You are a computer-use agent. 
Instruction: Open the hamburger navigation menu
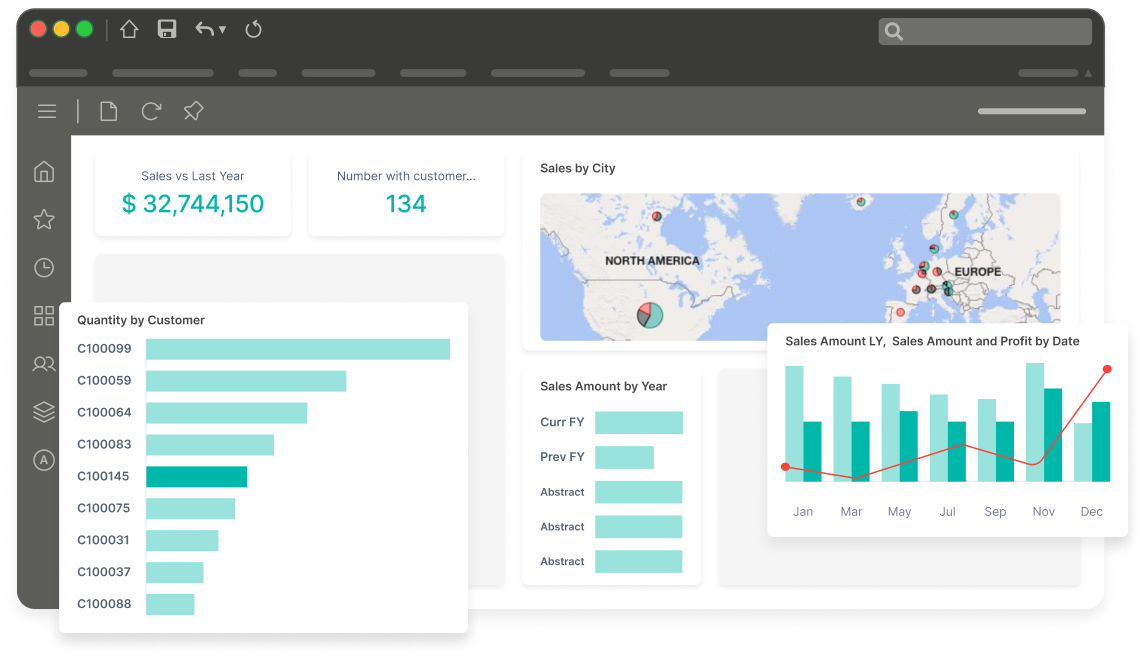[46, 111]
